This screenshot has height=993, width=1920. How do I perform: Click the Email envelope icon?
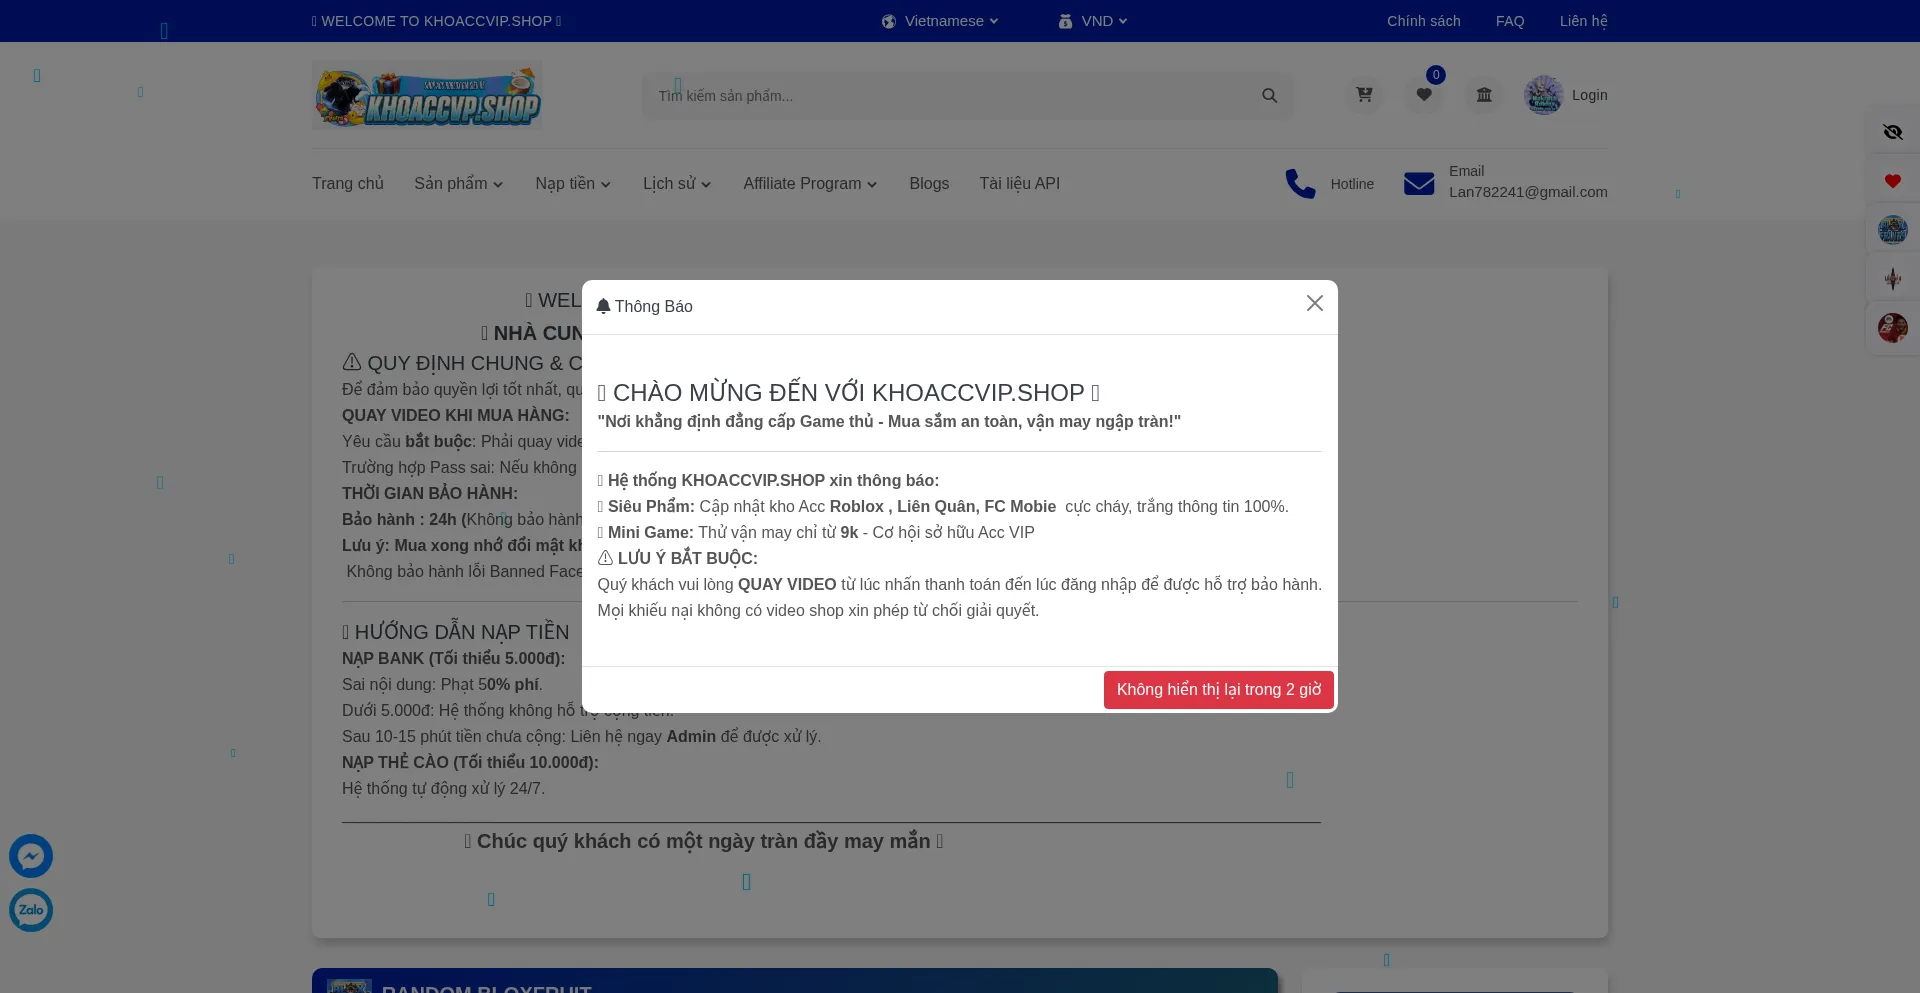tap(1419, 184)
